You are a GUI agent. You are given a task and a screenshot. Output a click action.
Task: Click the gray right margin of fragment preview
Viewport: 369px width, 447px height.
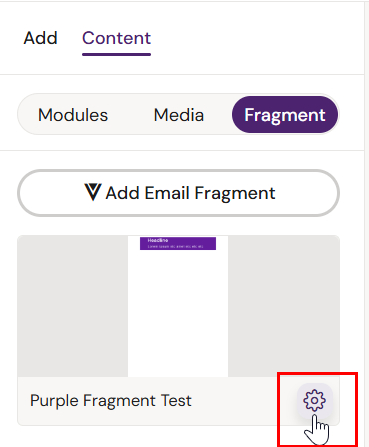(x=284, y=306)
